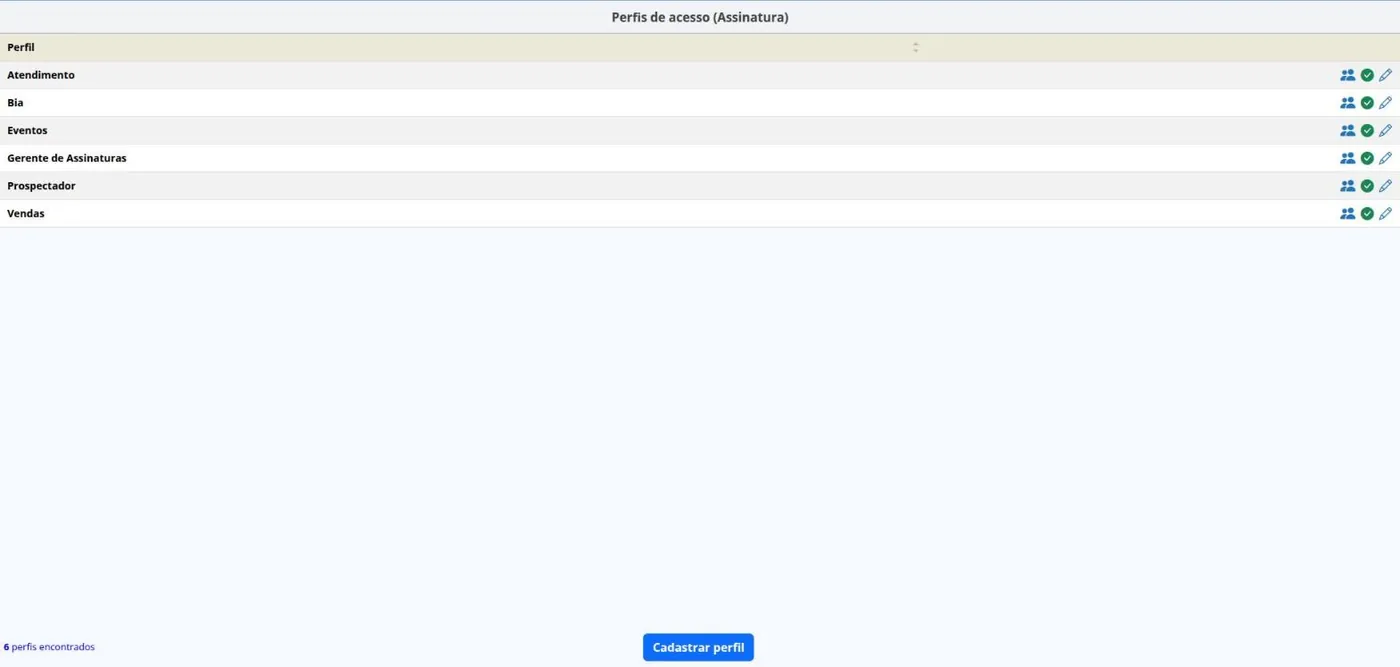Click green check icon in Prospectador row
1400x667 pixels.
[x=1367, y=186]
